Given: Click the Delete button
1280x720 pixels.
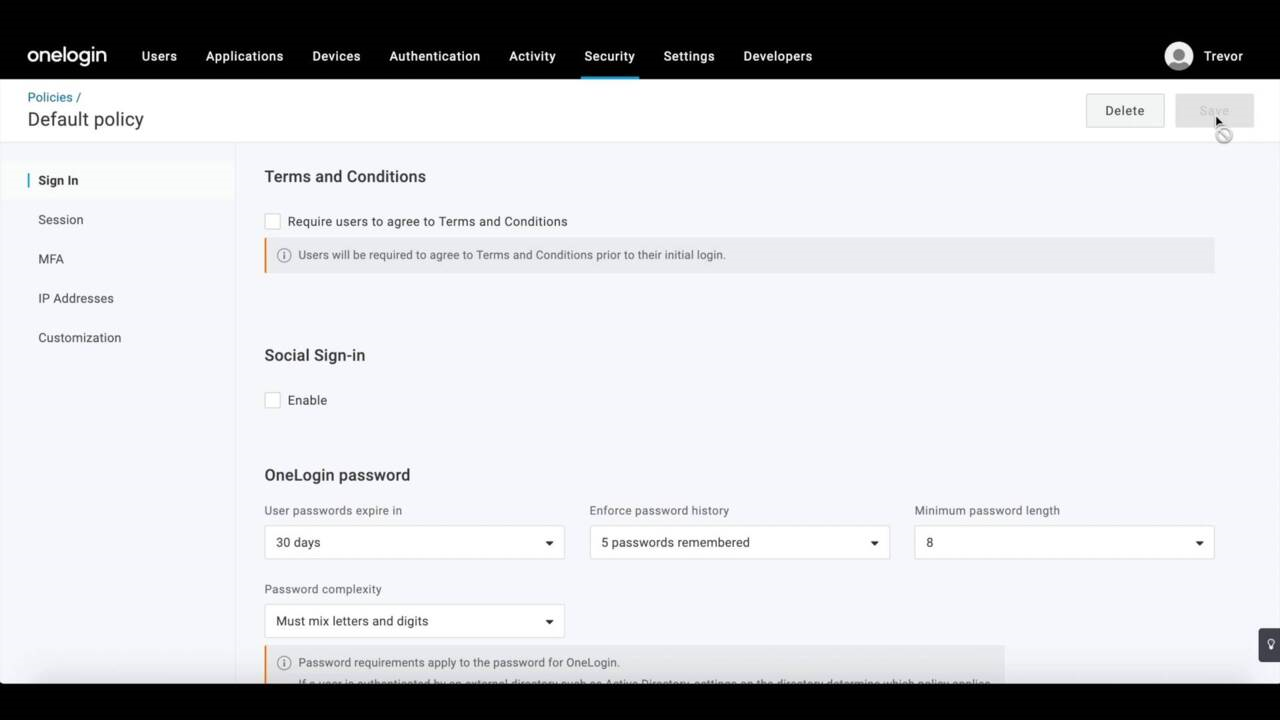Looking at the screenshot, I should (x=1124, y=111).
